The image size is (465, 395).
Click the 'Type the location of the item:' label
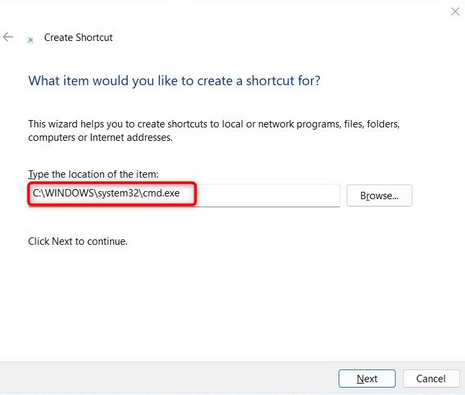pyautogui.click(x=93, y=174)
